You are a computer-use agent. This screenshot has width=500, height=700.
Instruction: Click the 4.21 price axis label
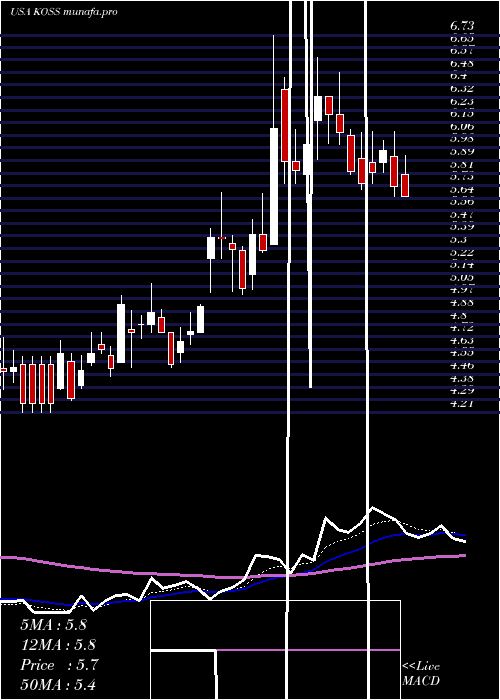coord(462,404)
